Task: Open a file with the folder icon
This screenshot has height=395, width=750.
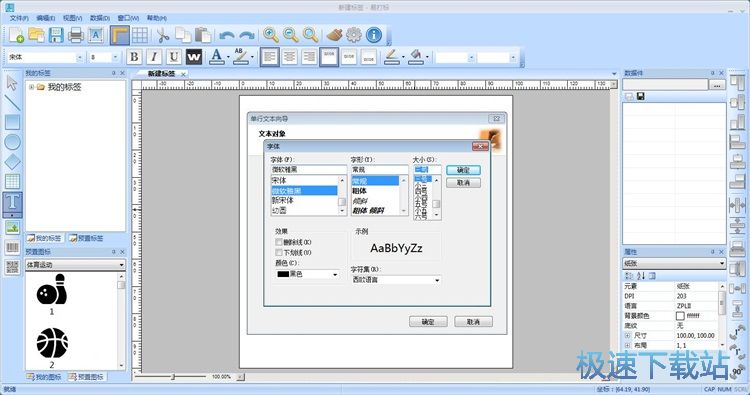Action: 36,35
